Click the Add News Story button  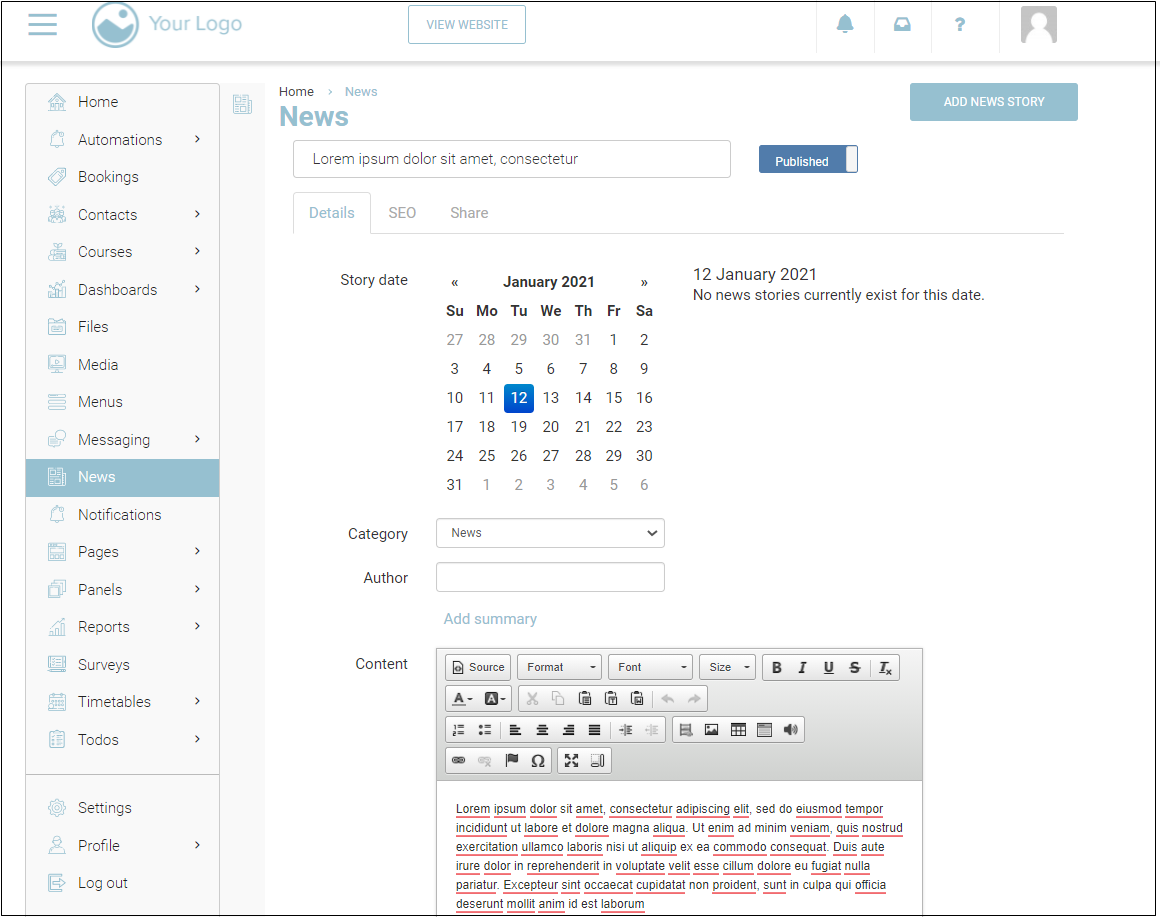coord(993,102)
